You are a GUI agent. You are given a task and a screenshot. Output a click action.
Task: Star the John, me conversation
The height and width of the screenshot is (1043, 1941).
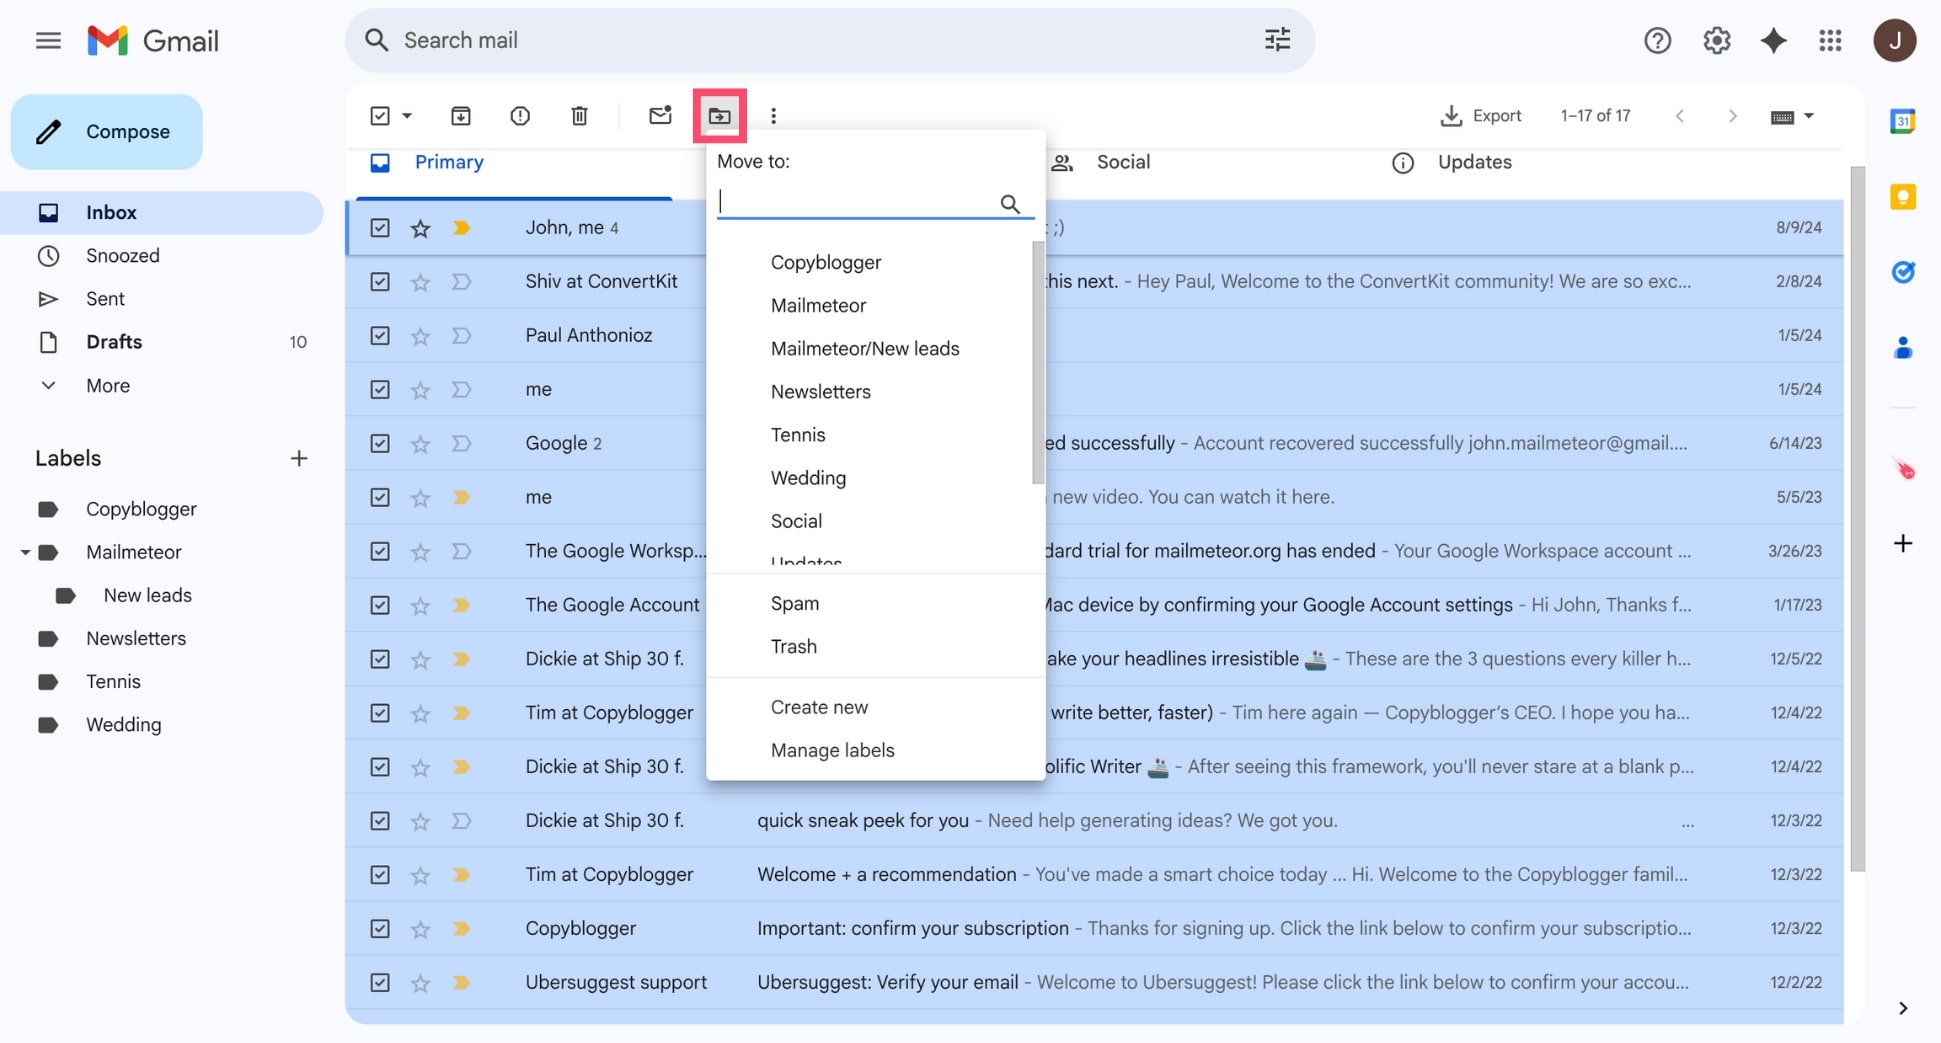(420, 228)
